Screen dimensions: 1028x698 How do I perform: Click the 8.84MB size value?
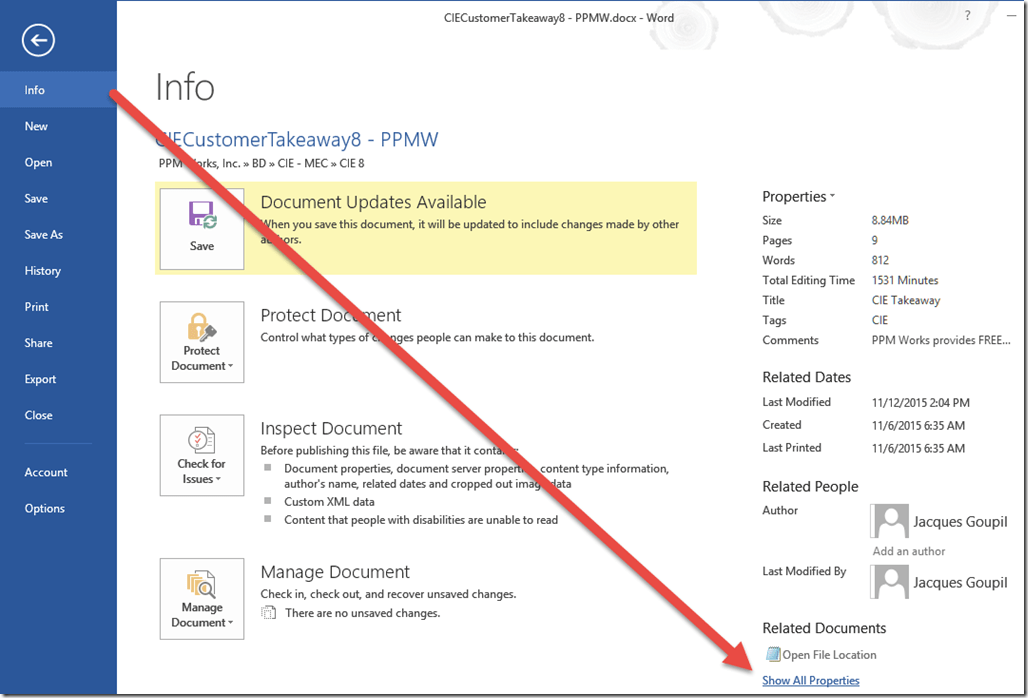[x=890, y=220]
